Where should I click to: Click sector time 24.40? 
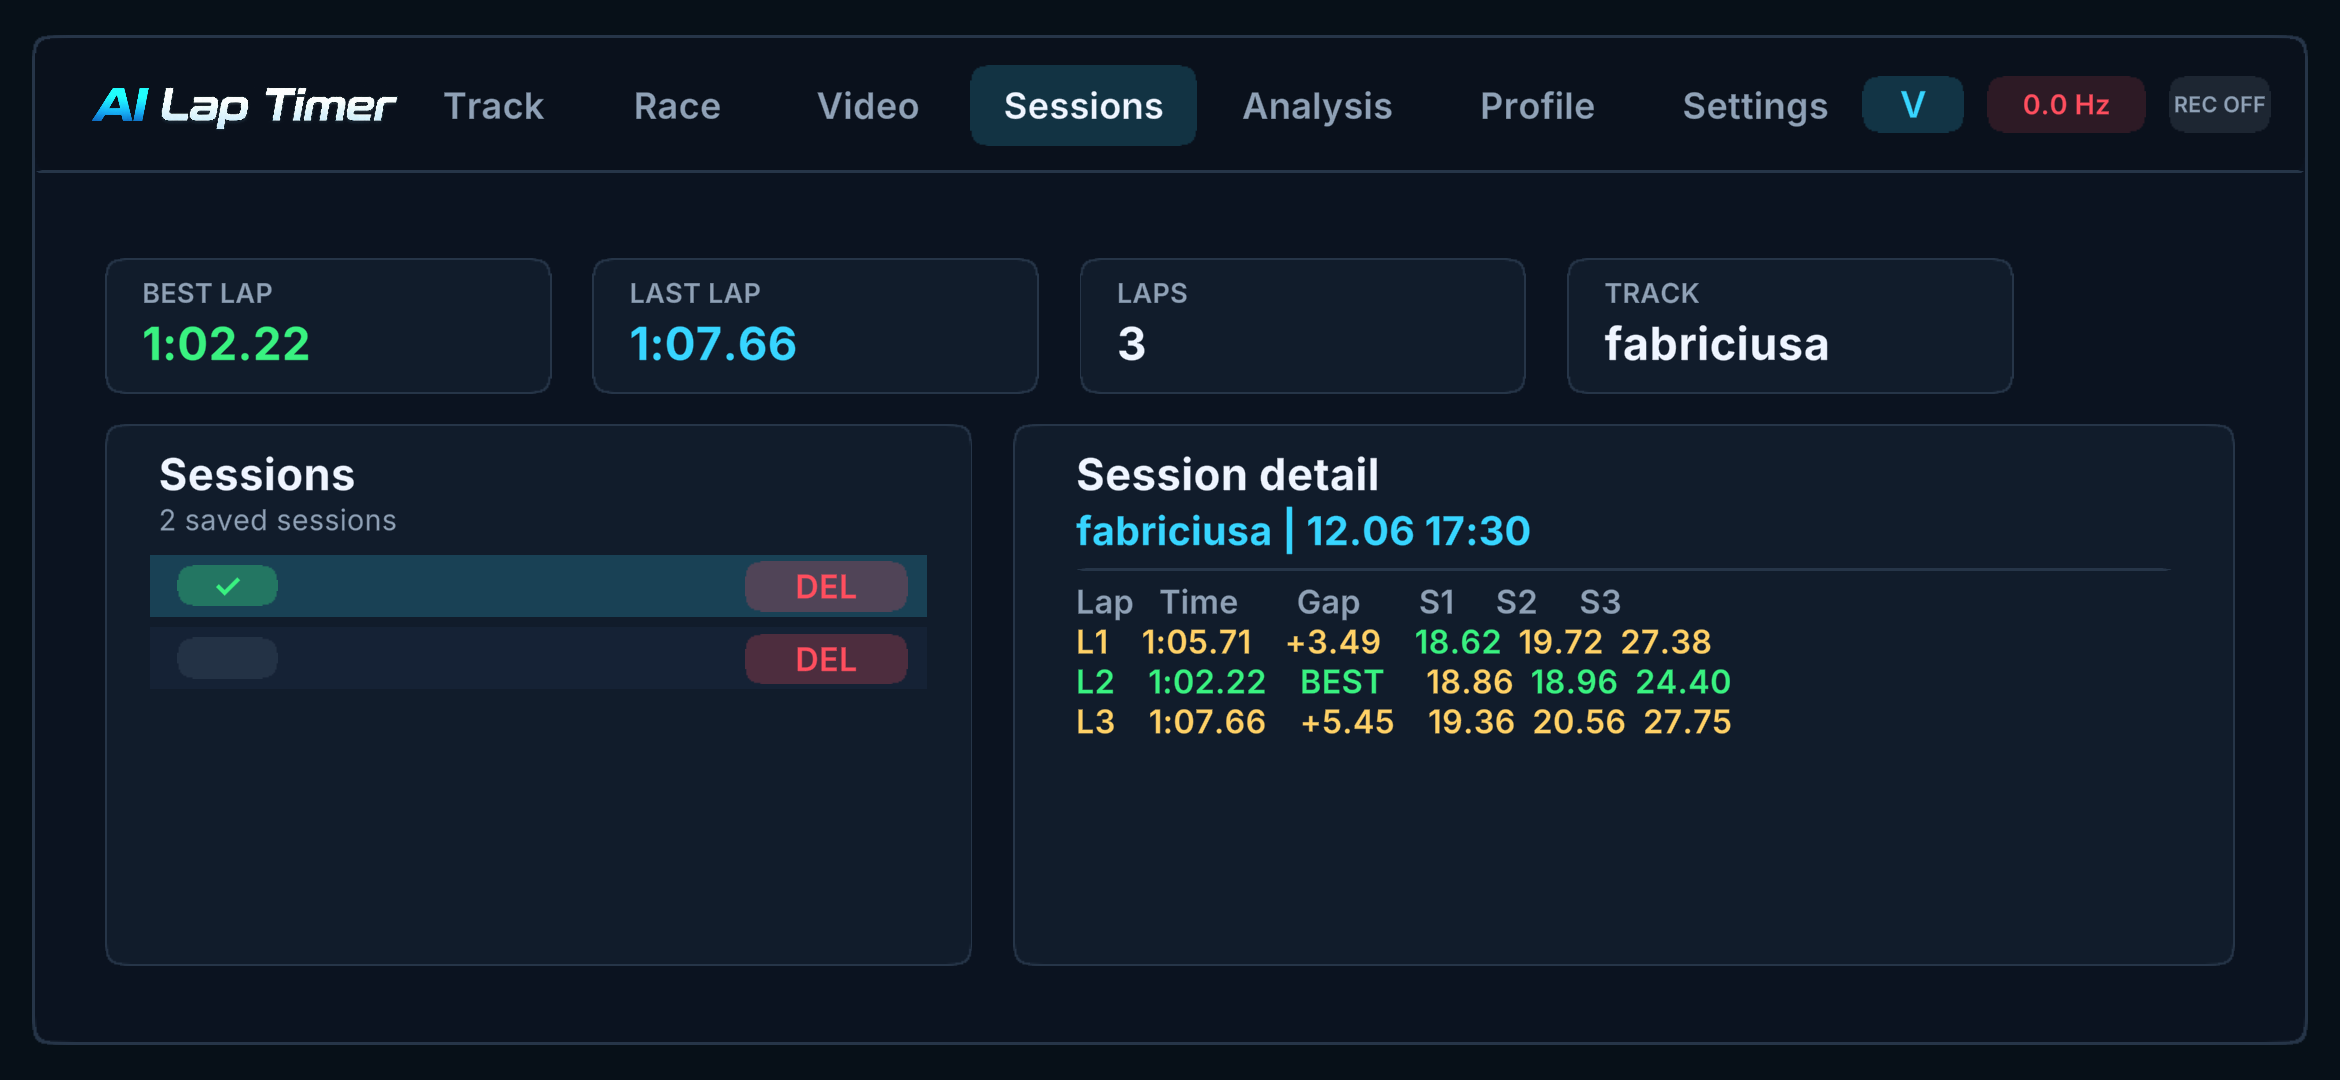(1683, 682)
